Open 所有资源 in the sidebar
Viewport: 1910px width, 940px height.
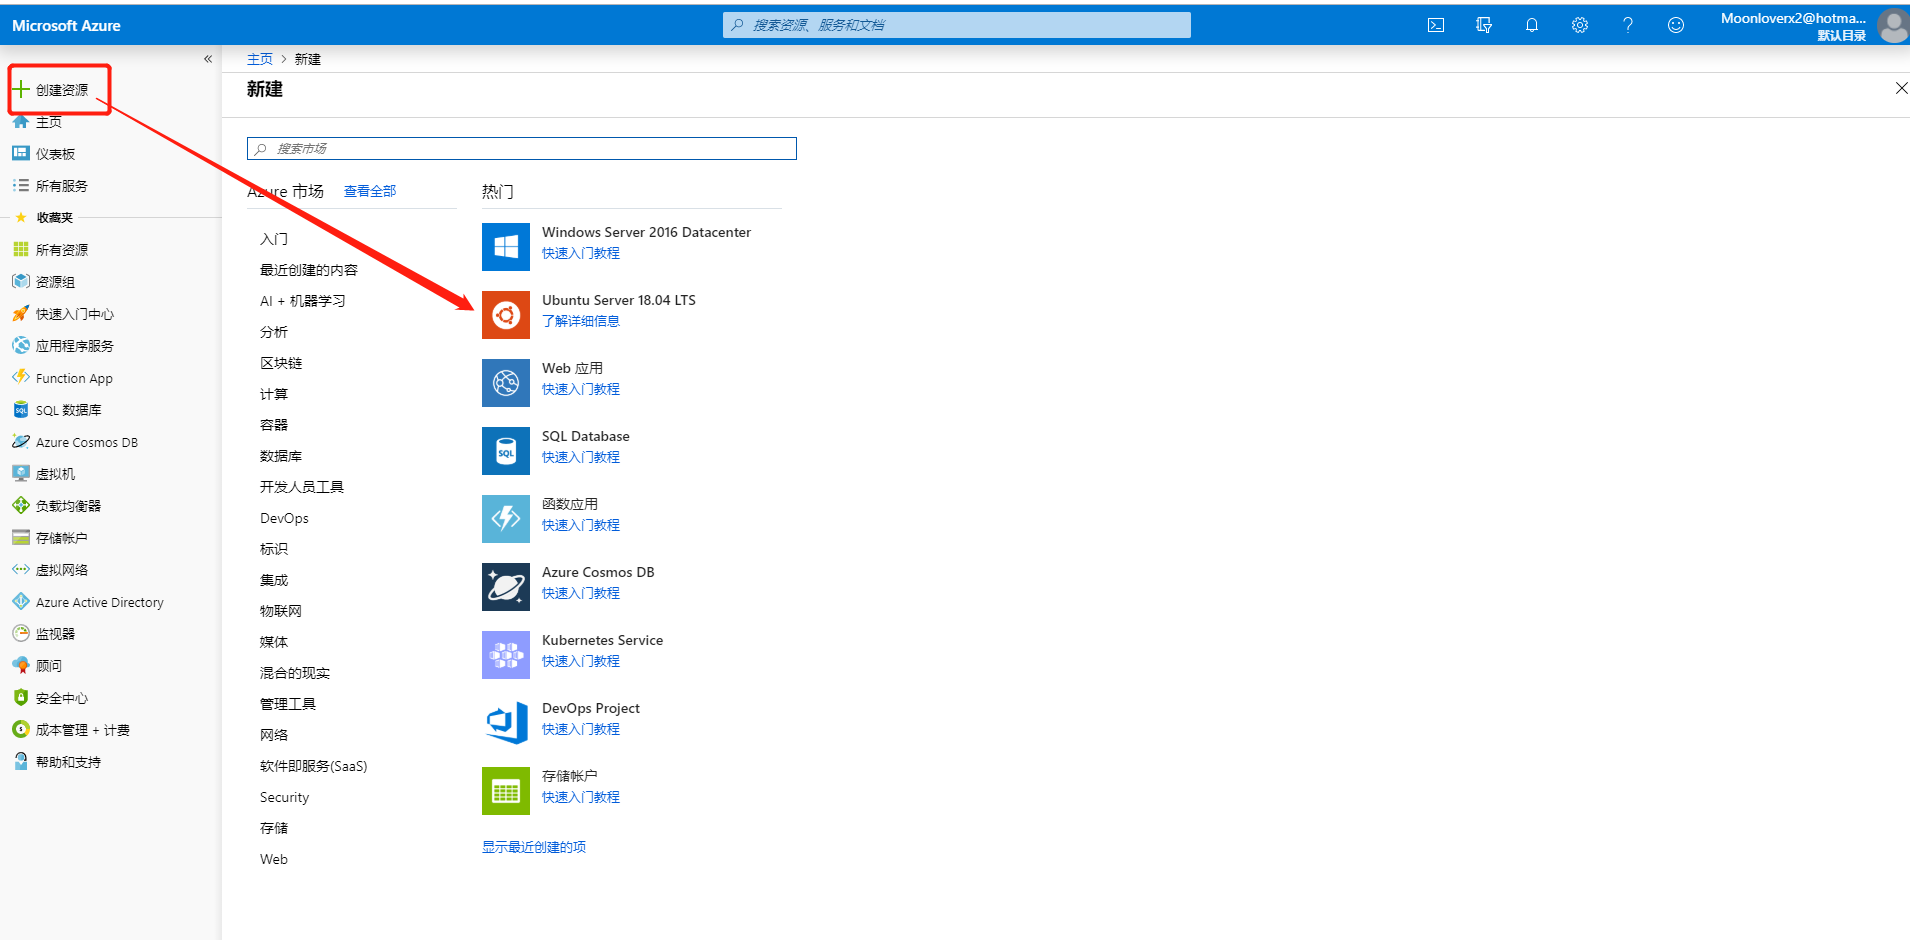coord(61,250)
